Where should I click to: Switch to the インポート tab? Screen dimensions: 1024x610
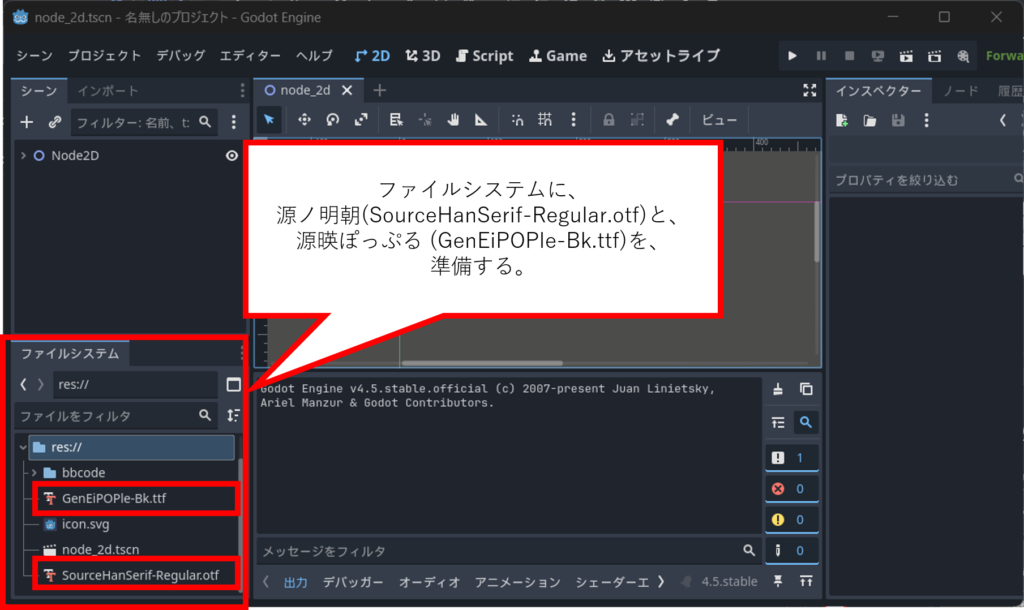click(x=108, y=91)
